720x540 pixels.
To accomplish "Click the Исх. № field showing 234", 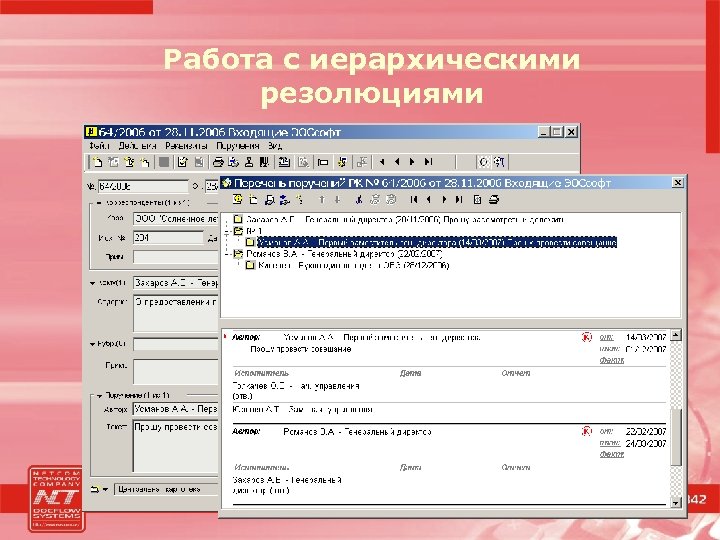I will (168, 238).
